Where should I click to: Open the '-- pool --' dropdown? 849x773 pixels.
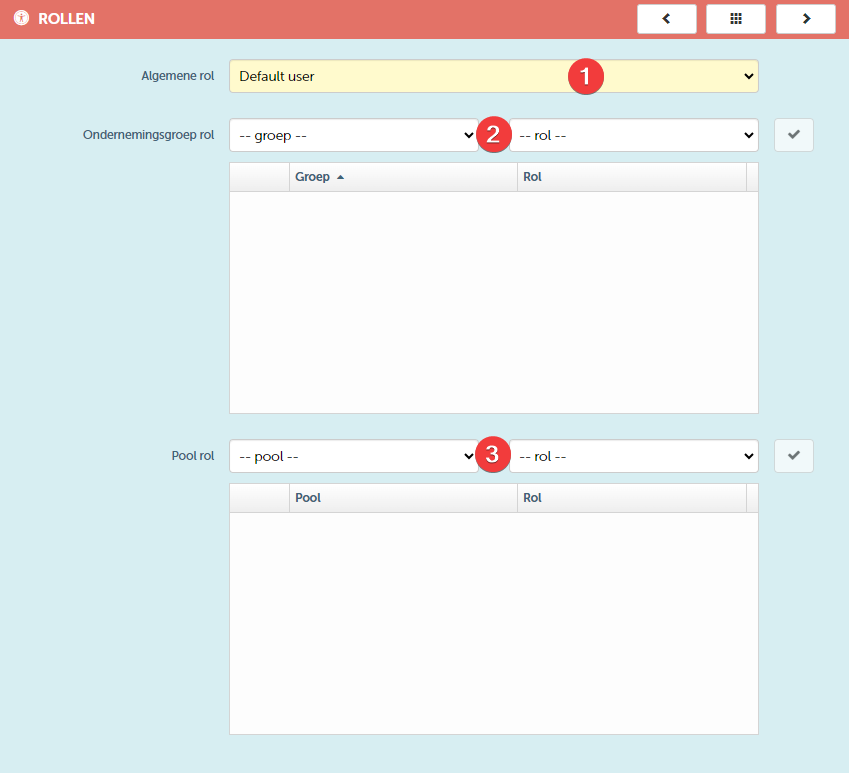pos(354,456)
